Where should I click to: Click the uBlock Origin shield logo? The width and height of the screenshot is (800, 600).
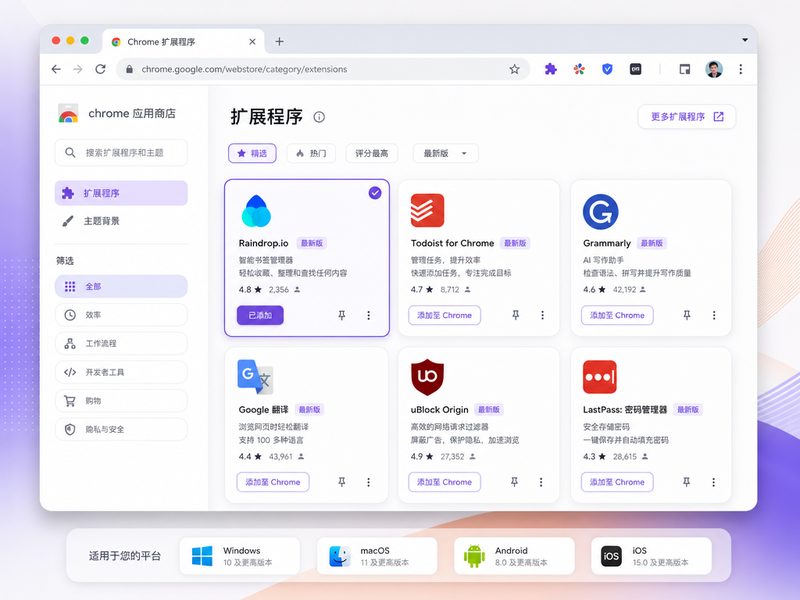427,377
